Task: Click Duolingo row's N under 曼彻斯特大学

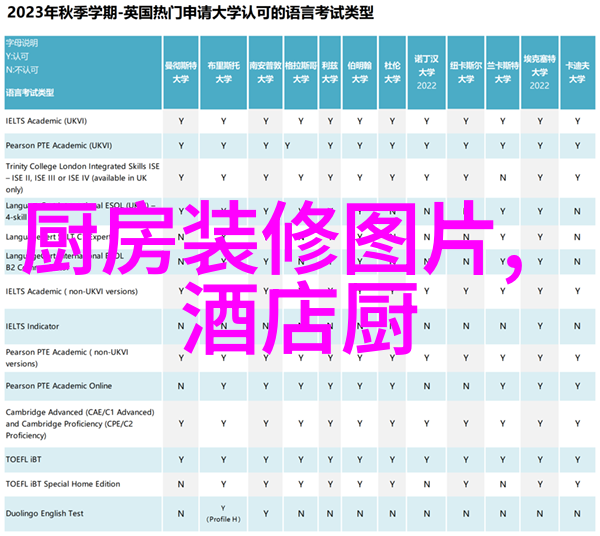Action: [181, 514]
